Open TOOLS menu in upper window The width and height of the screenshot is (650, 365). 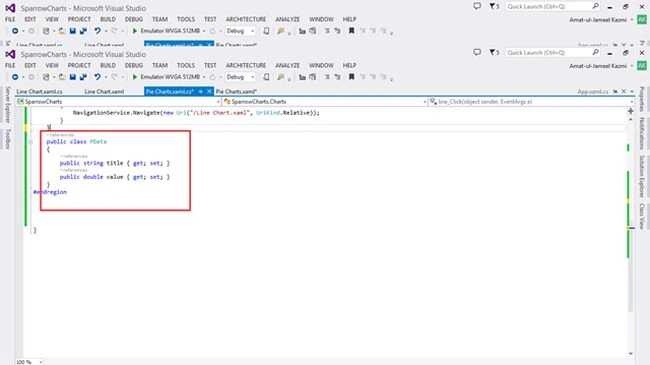186,19
